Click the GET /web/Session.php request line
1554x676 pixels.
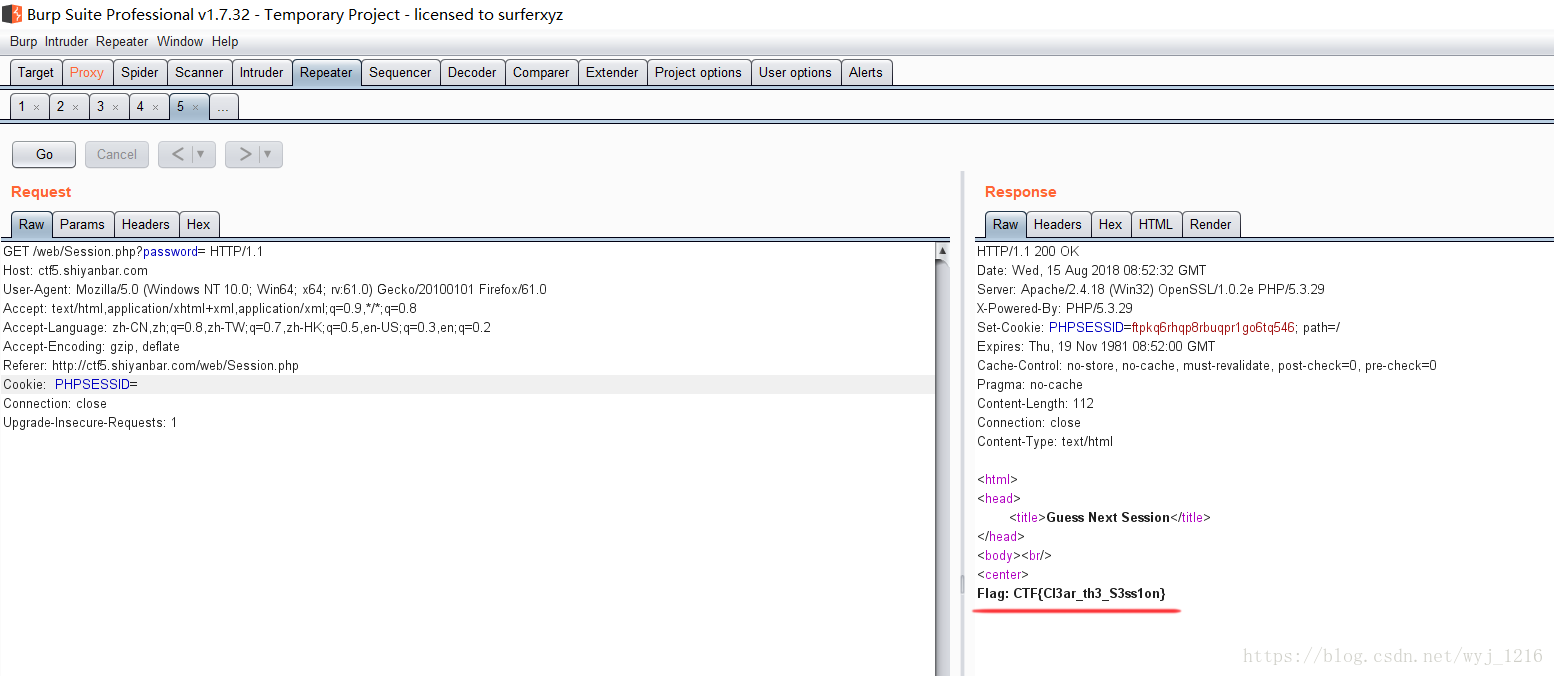coord(133,251)
